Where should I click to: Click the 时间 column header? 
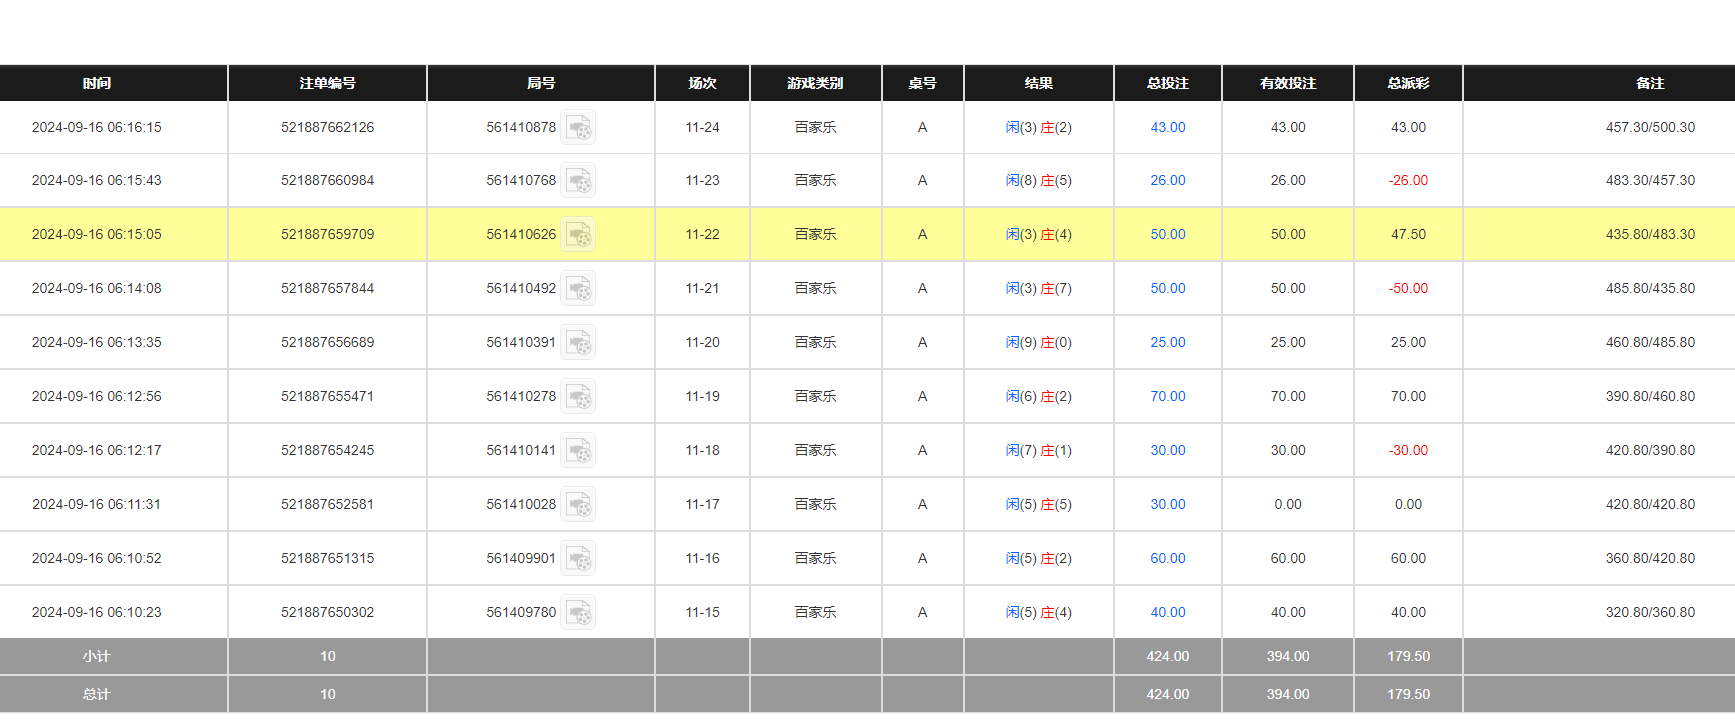(x=97, y=84)
